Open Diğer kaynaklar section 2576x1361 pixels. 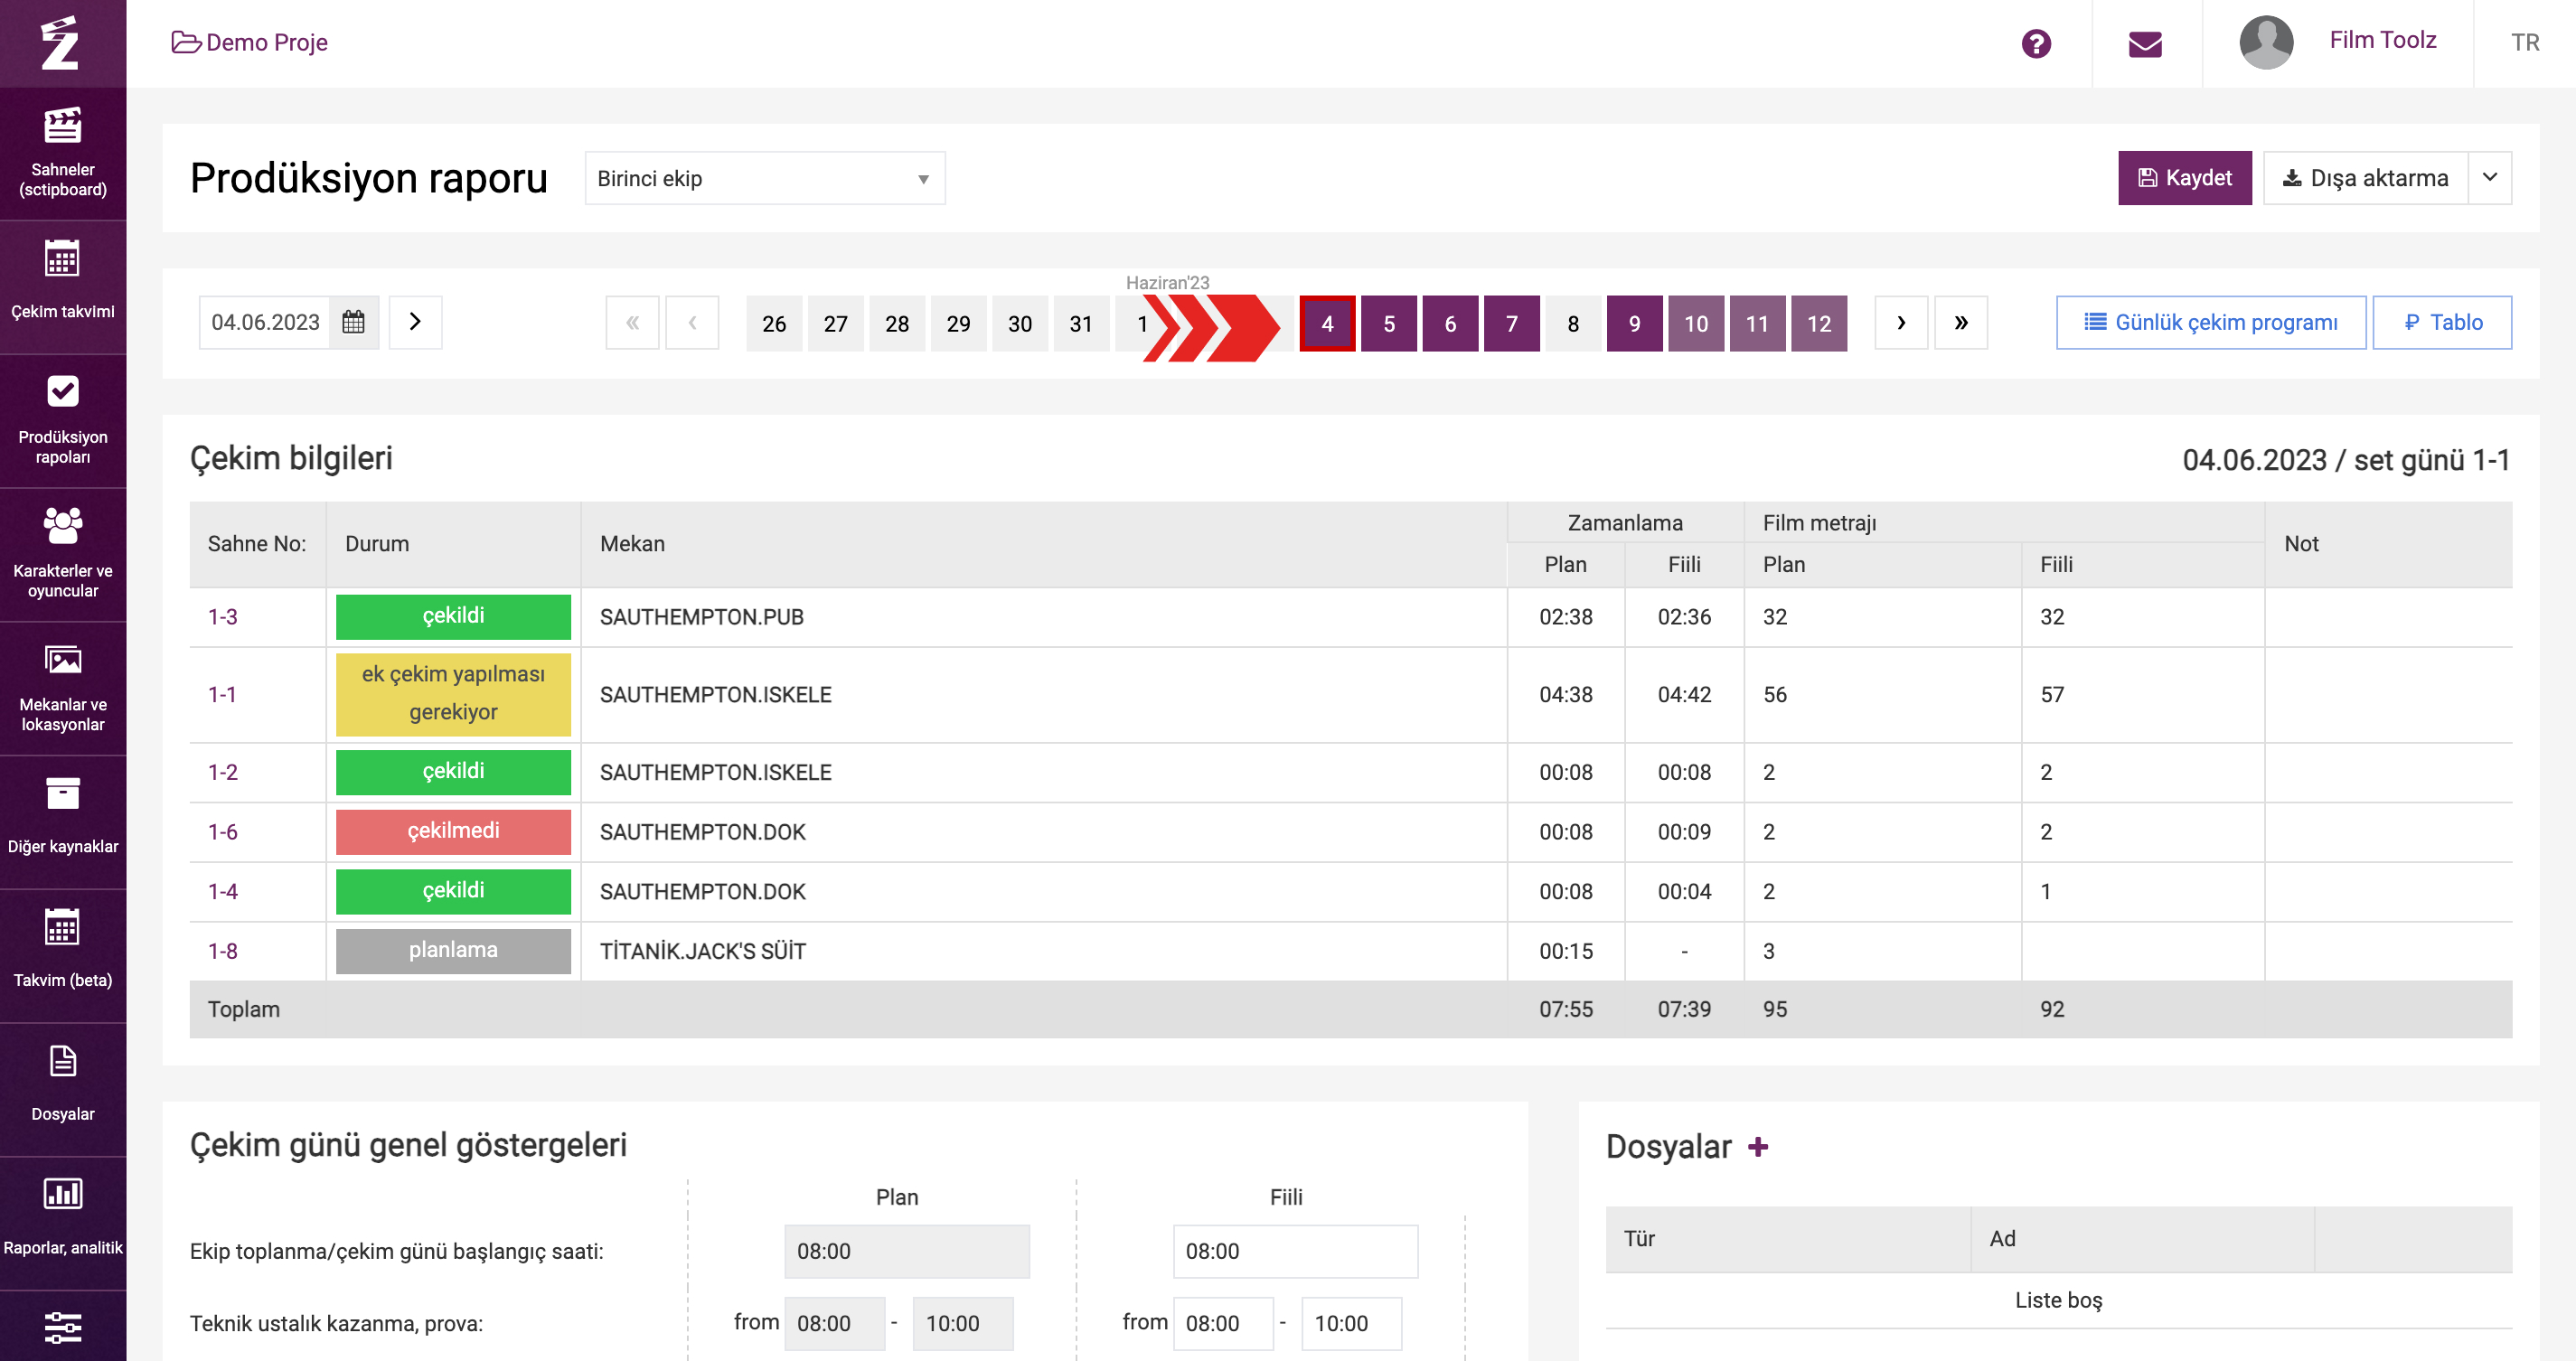pos(63,823)
